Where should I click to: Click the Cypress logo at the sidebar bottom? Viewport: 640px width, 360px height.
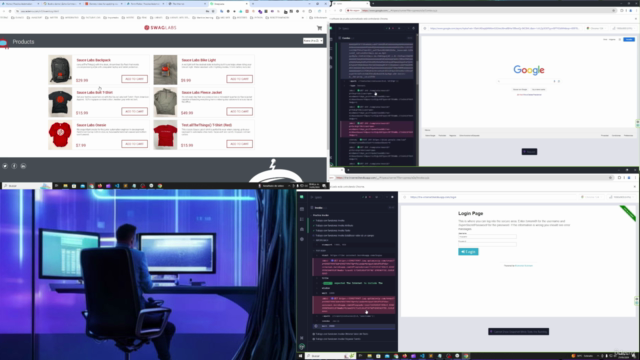(x=302, y=347)
